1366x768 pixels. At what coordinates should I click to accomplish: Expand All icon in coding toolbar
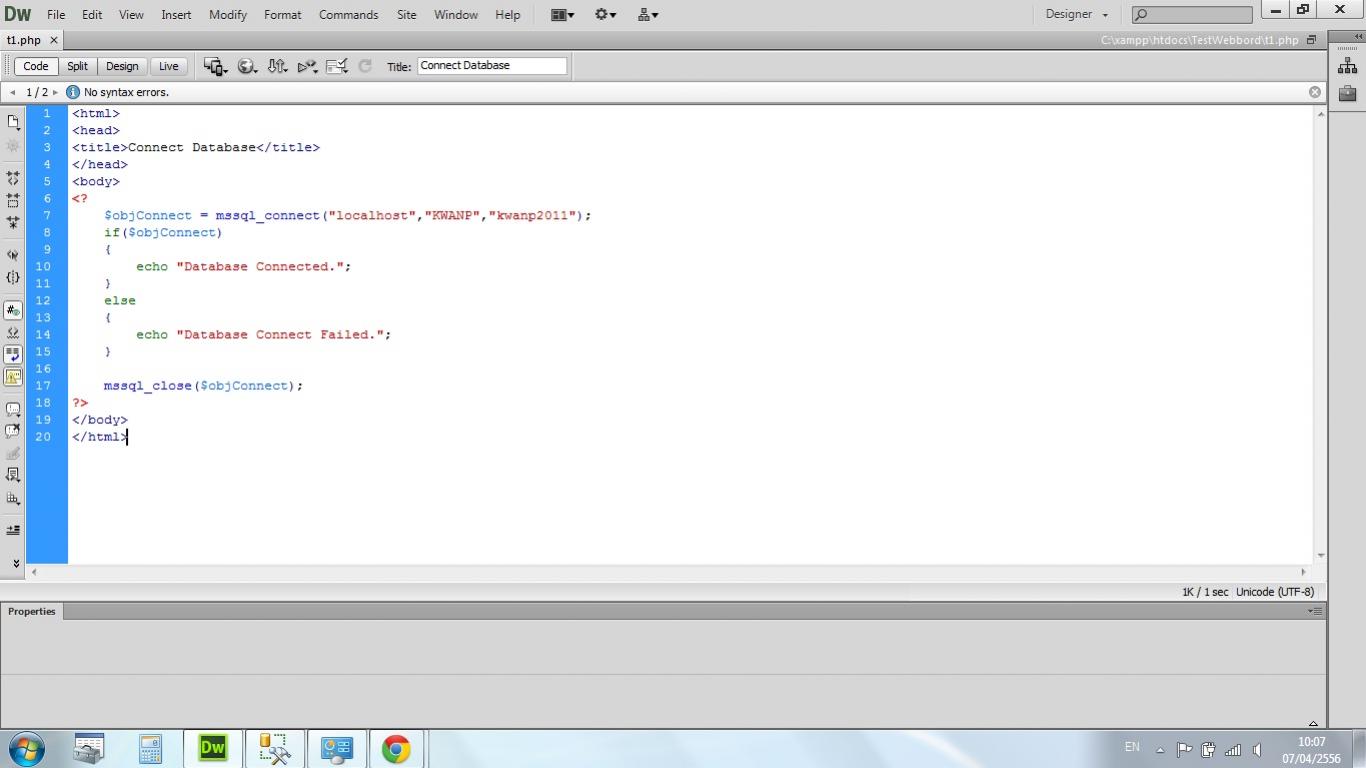pos(13,222)
